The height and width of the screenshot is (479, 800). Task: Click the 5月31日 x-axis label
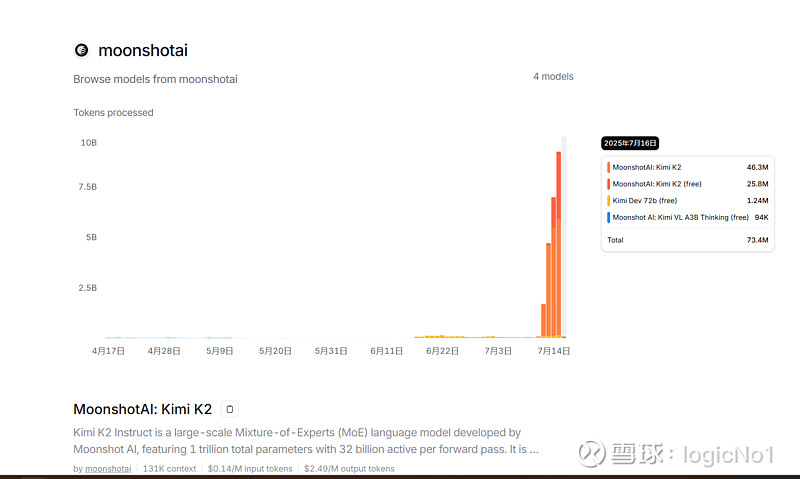tap(331, 351)
